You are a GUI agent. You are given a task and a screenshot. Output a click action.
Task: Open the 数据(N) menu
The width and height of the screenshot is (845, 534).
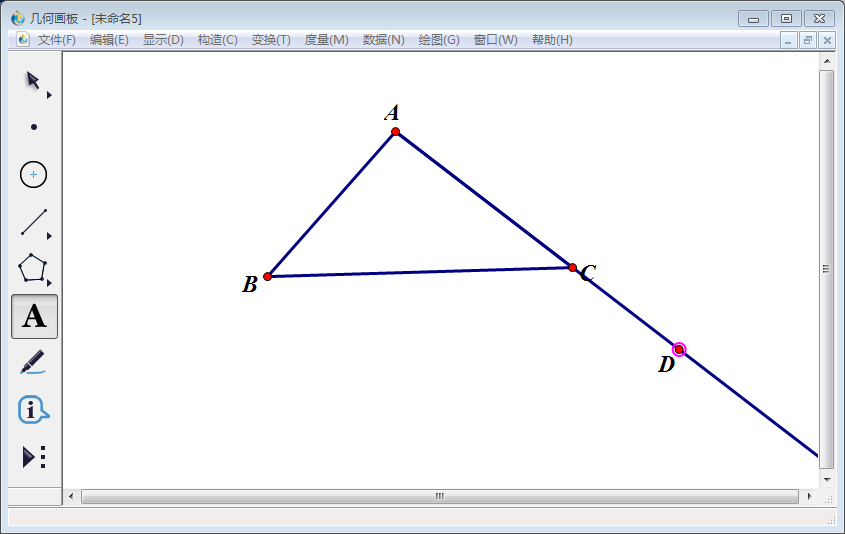(x=384, y=40)
